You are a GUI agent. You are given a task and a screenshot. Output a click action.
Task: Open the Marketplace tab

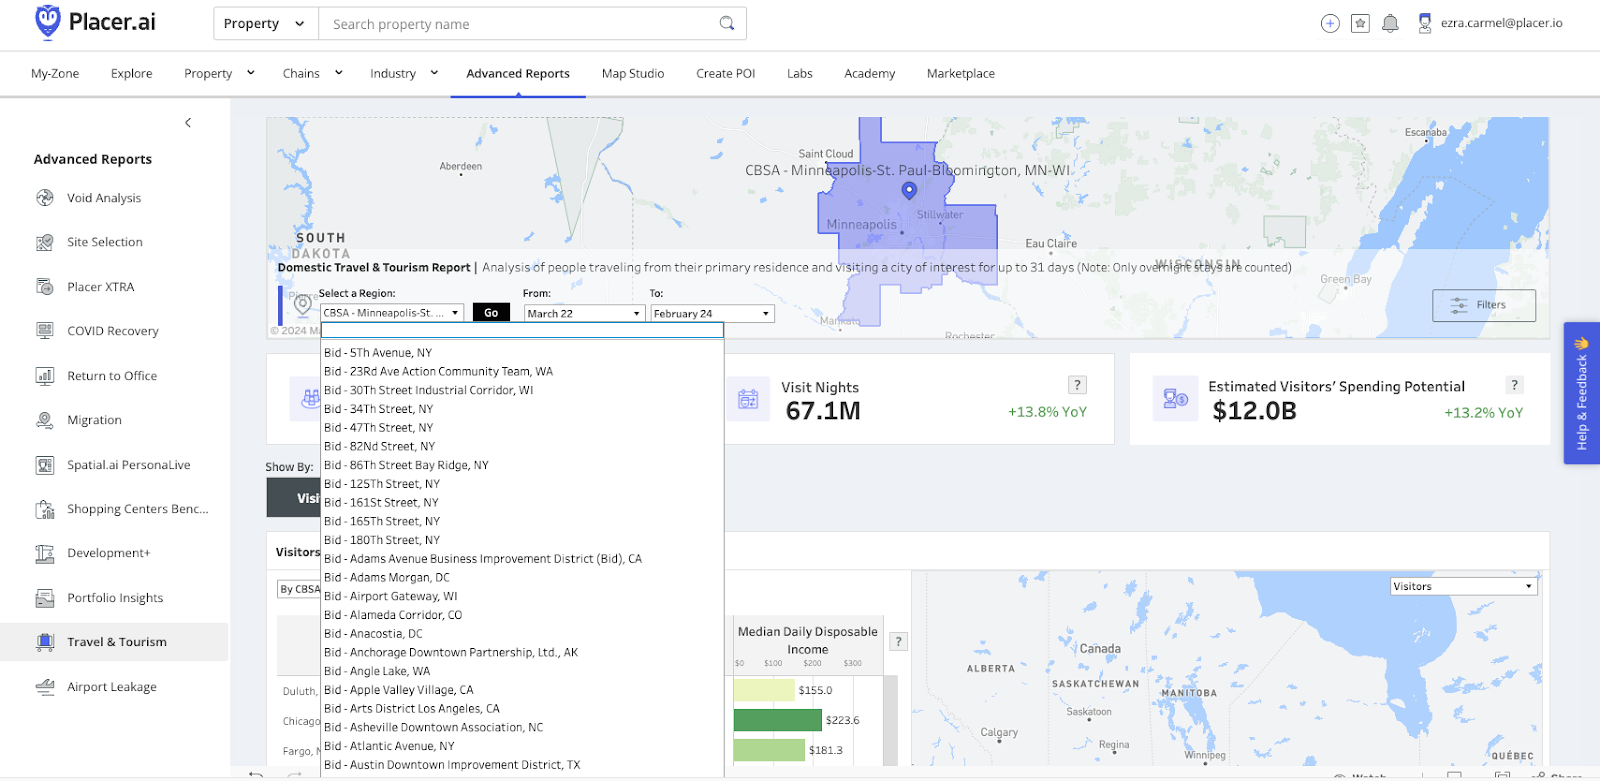961,73
